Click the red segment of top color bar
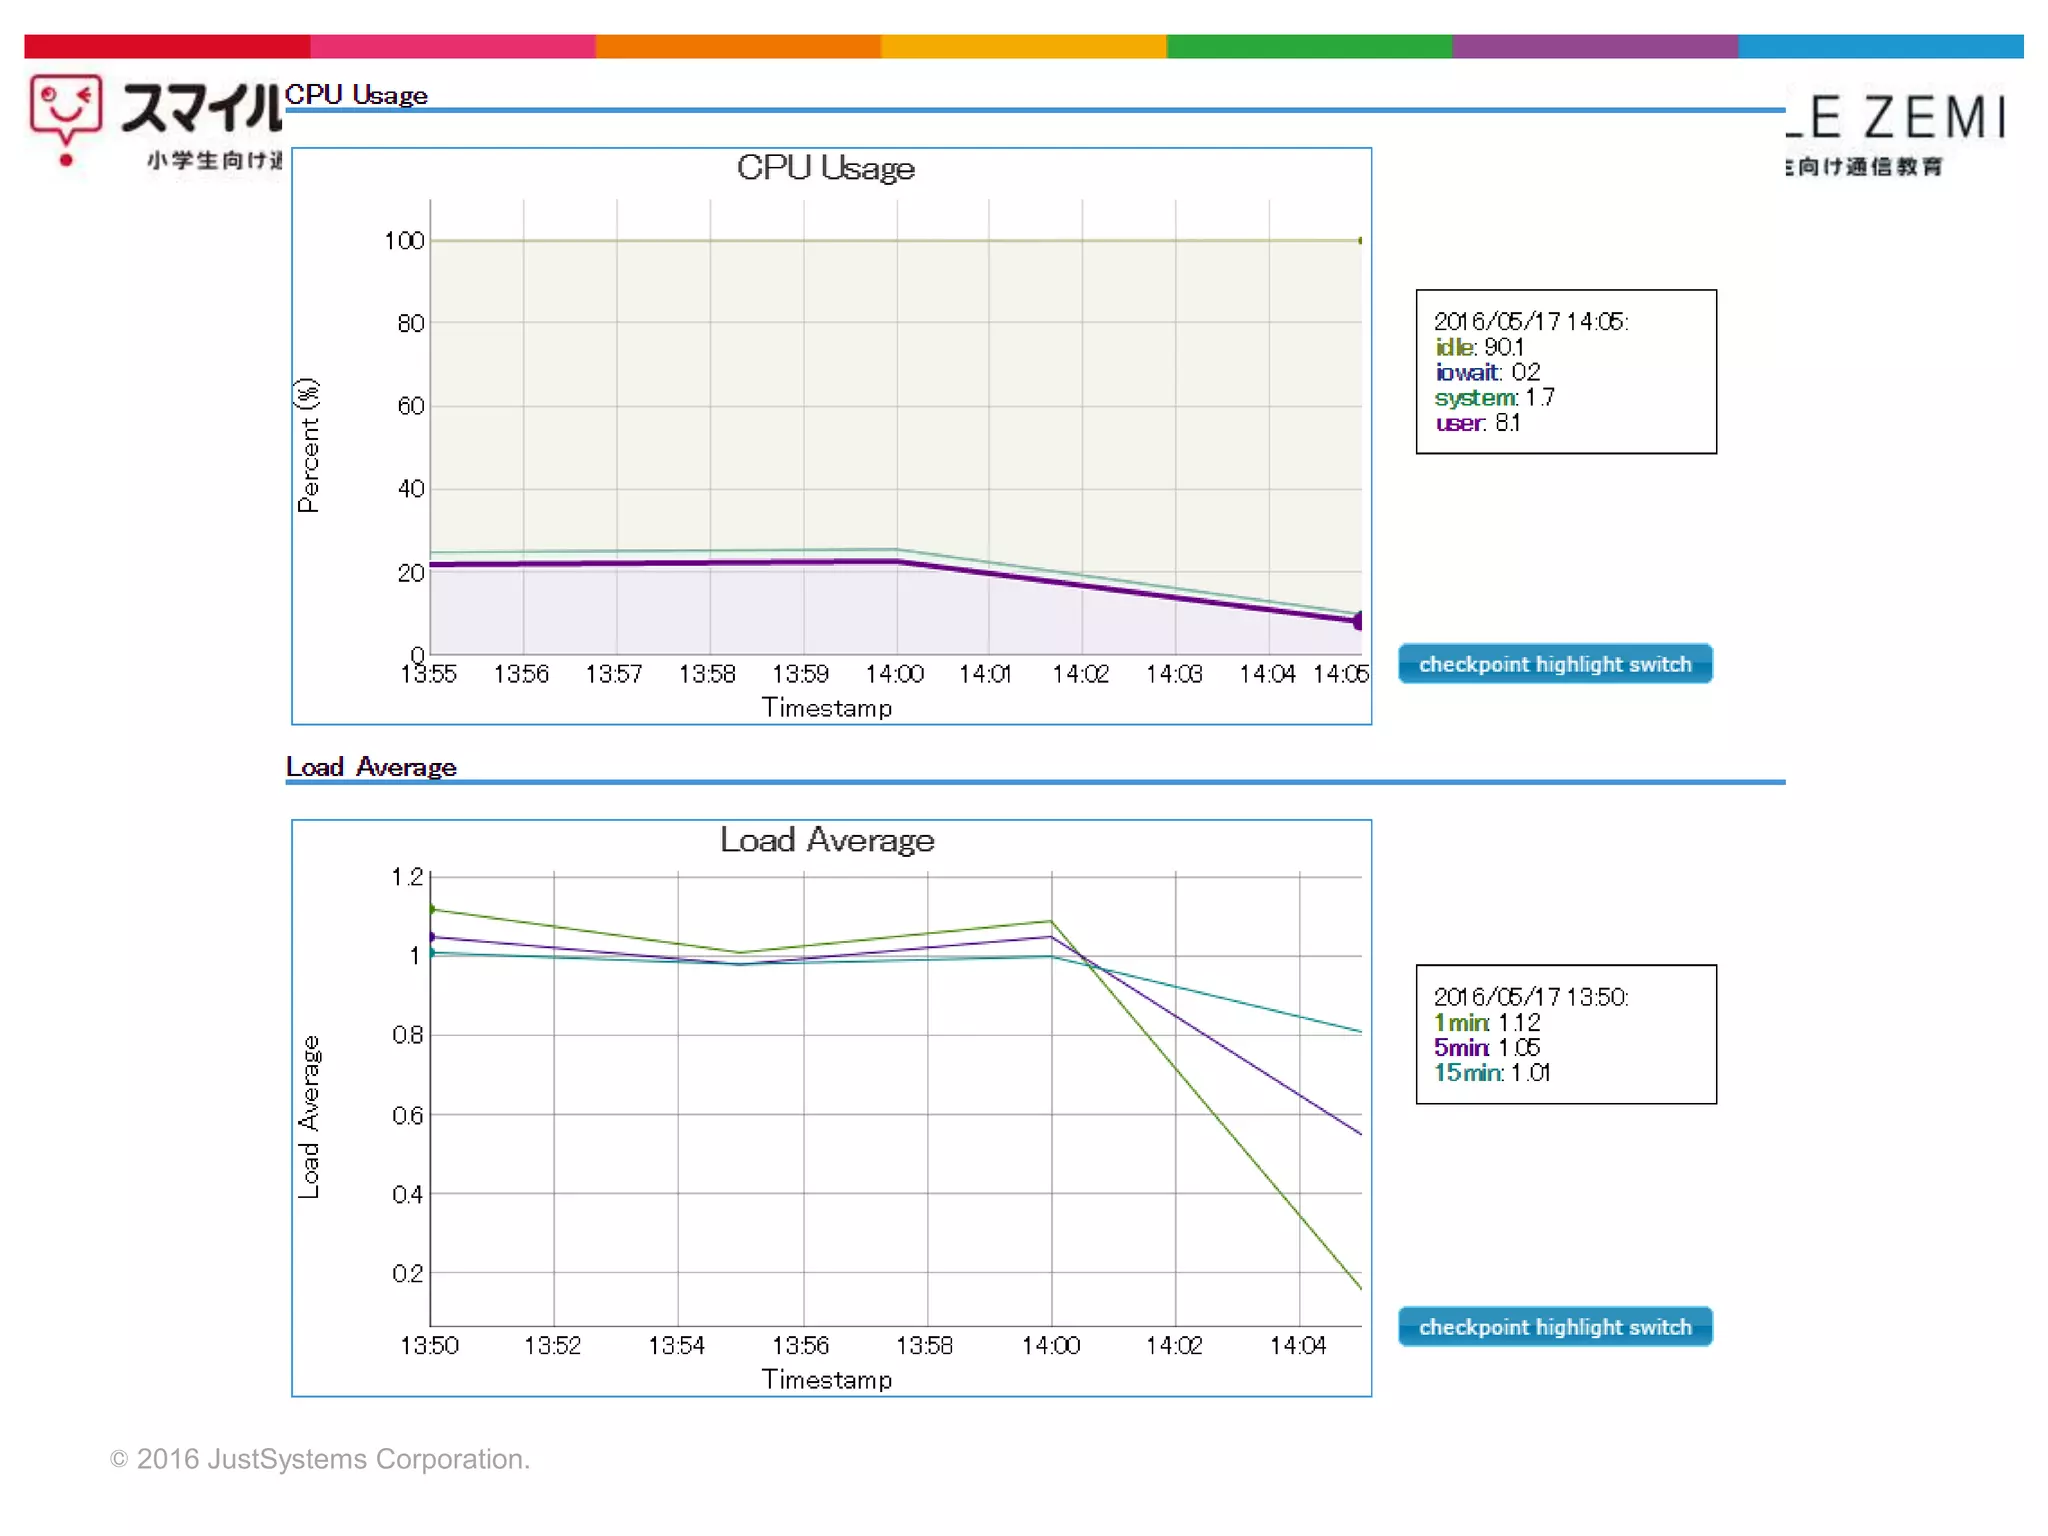 click(x=167, y=46)
